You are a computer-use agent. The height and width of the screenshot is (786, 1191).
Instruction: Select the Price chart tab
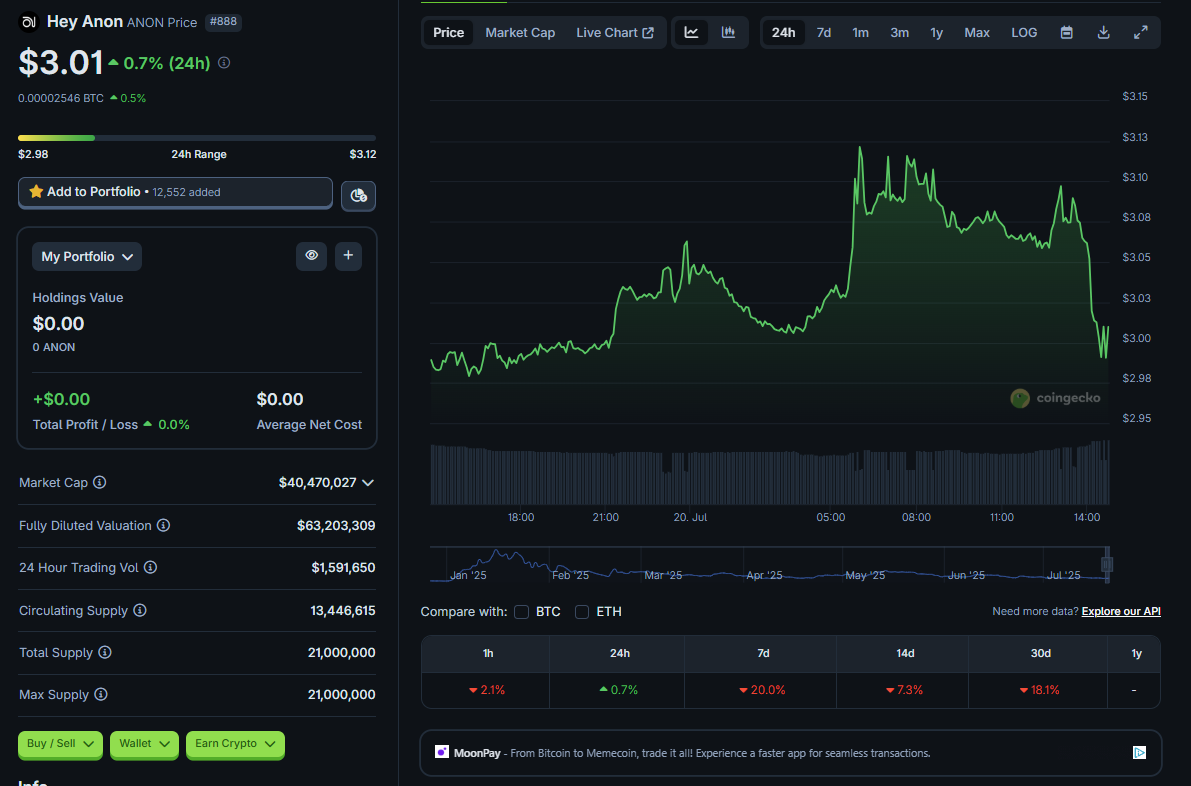(448, 33)
